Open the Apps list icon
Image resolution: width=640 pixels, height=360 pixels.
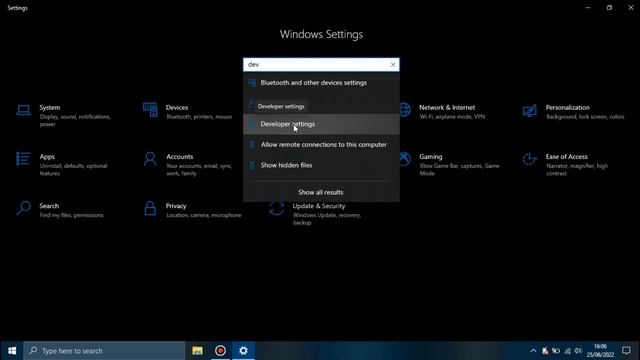pos(23,159)
